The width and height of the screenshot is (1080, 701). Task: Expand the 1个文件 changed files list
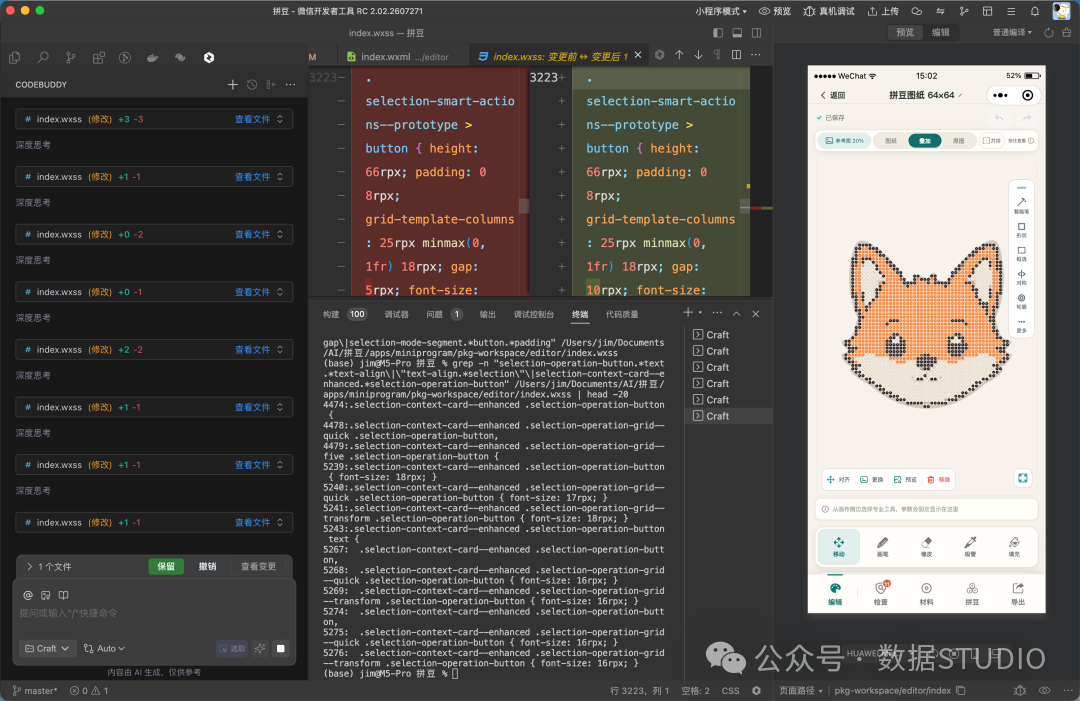pos(48,566)
